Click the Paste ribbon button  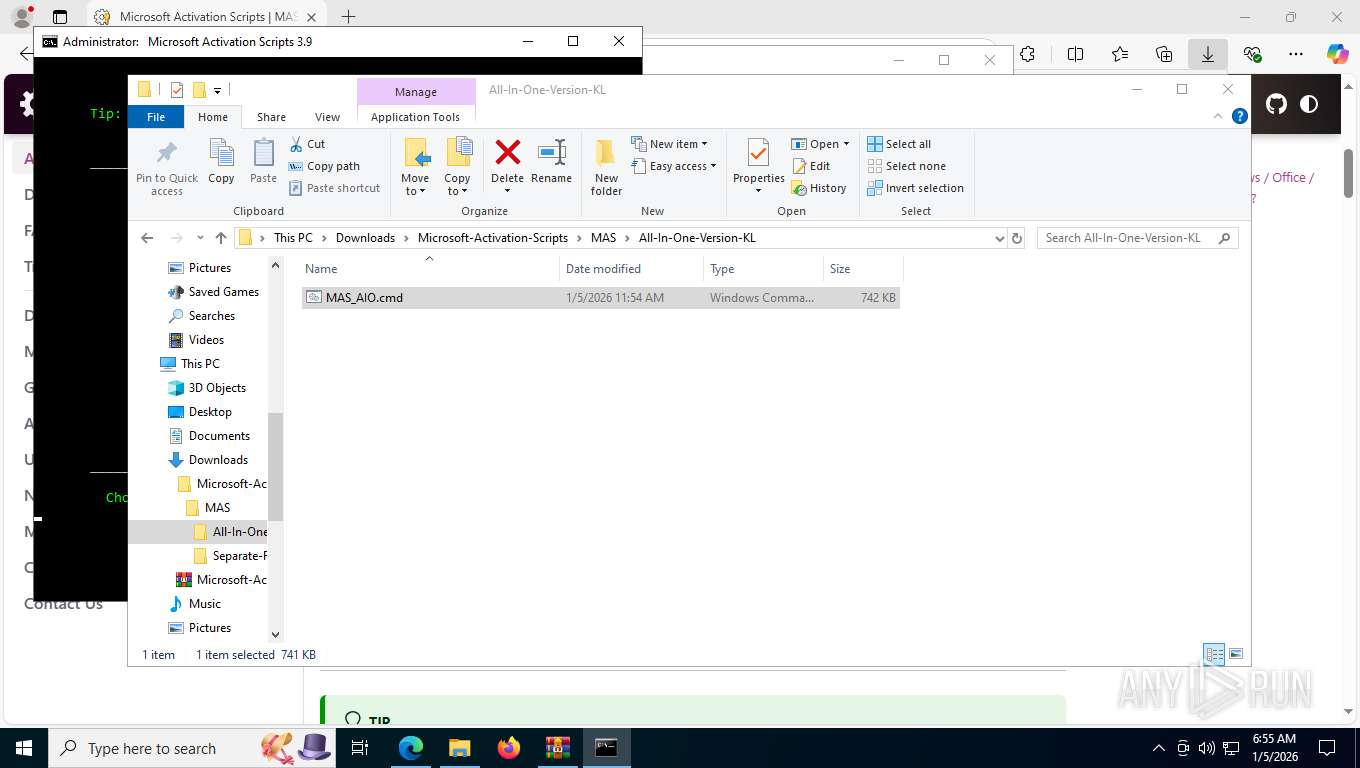tap(263, 162)
